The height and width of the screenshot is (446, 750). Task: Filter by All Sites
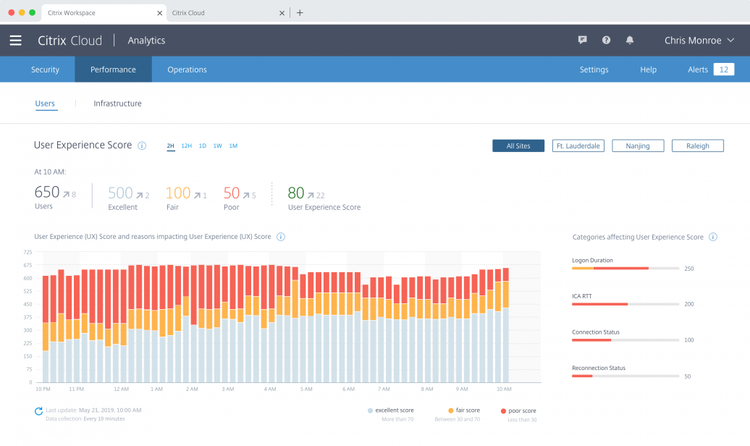point(518,145)
